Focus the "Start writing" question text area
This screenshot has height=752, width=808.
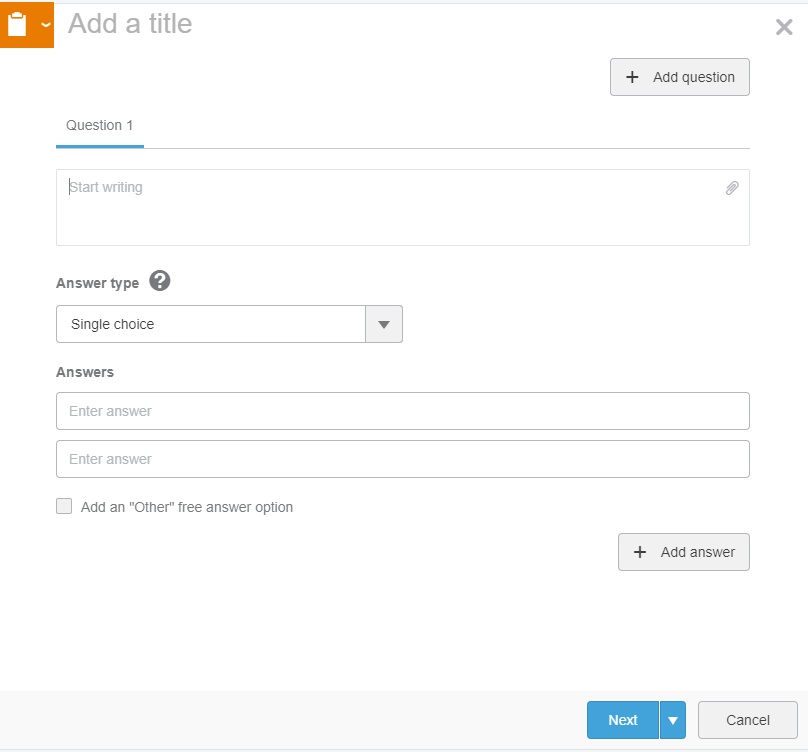390,207
